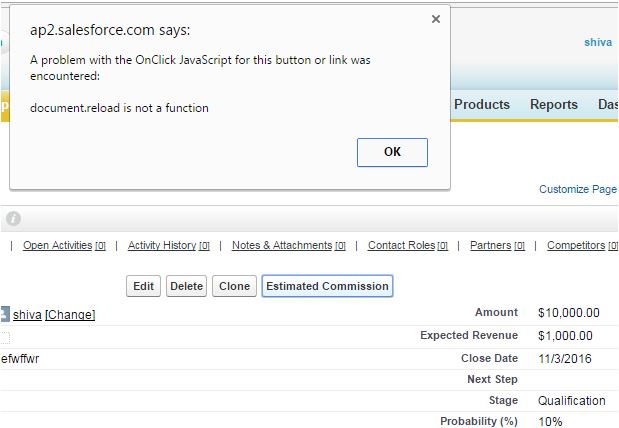Click the shiva user link at top right
The image size is (619, 428).
click(x=597, y=42)
